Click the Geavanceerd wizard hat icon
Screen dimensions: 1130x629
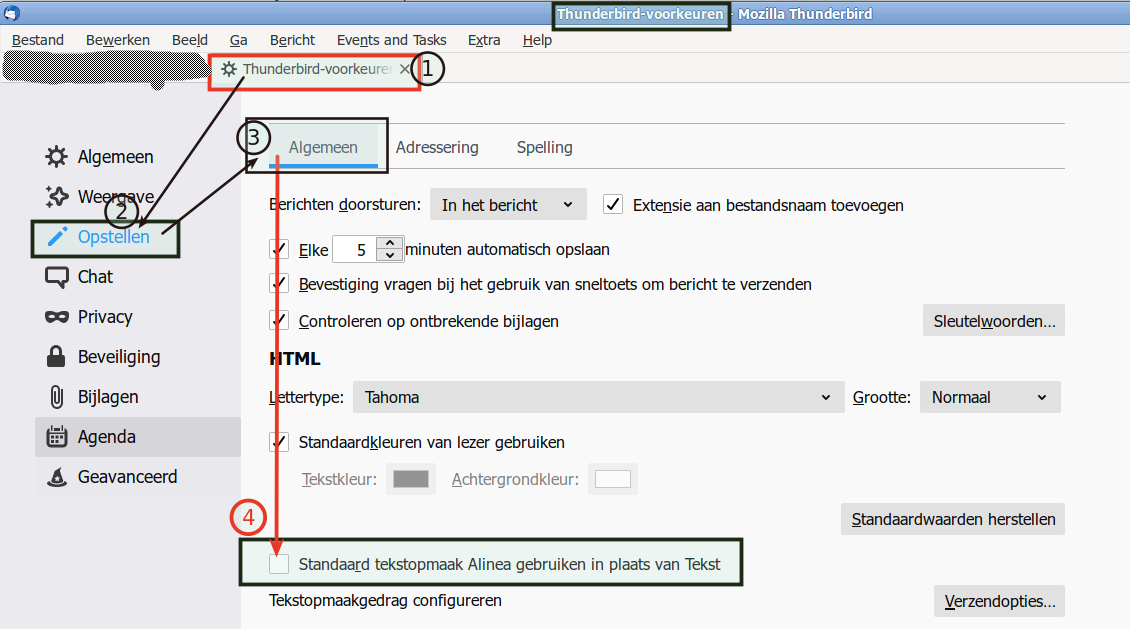coord(56,477)
